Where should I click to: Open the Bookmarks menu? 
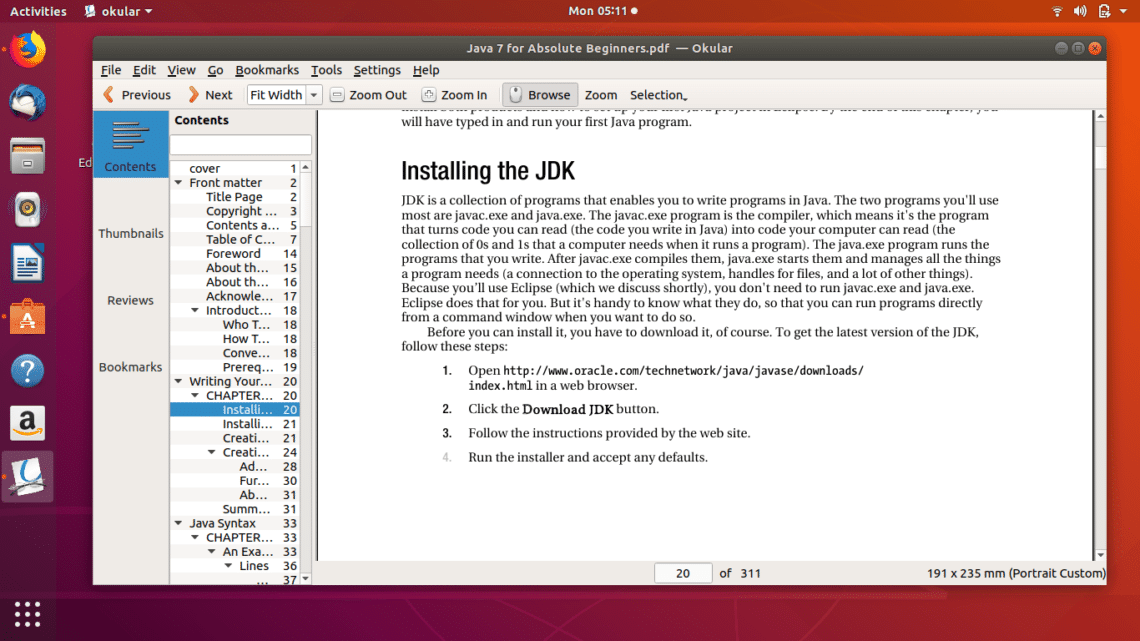[267, 70]
